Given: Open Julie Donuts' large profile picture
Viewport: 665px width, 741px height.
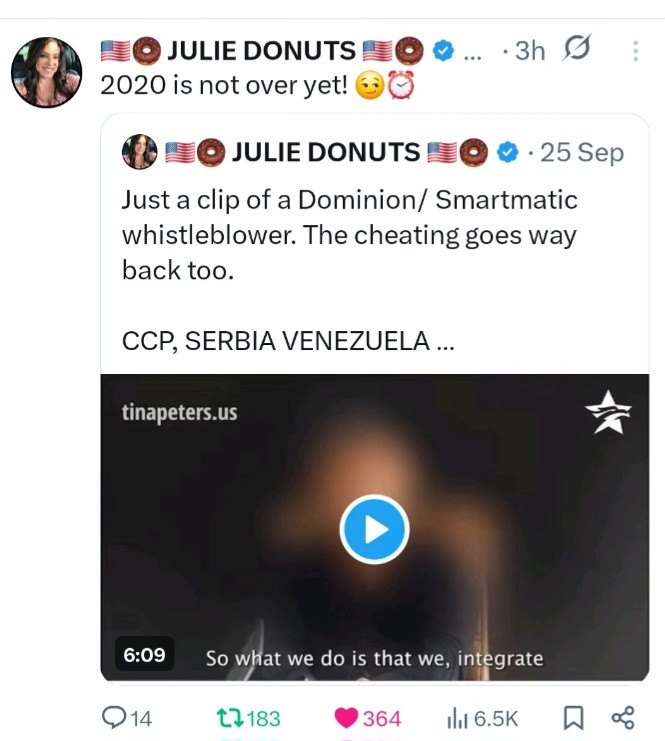Looking at the screenshot, I should tap(46, 72).
